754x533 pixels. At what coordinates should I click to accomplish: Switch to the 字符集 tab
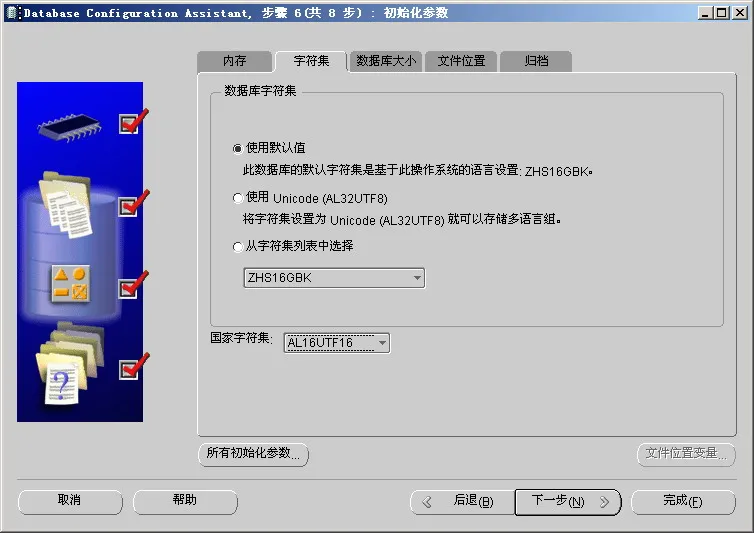click(311, 61)
